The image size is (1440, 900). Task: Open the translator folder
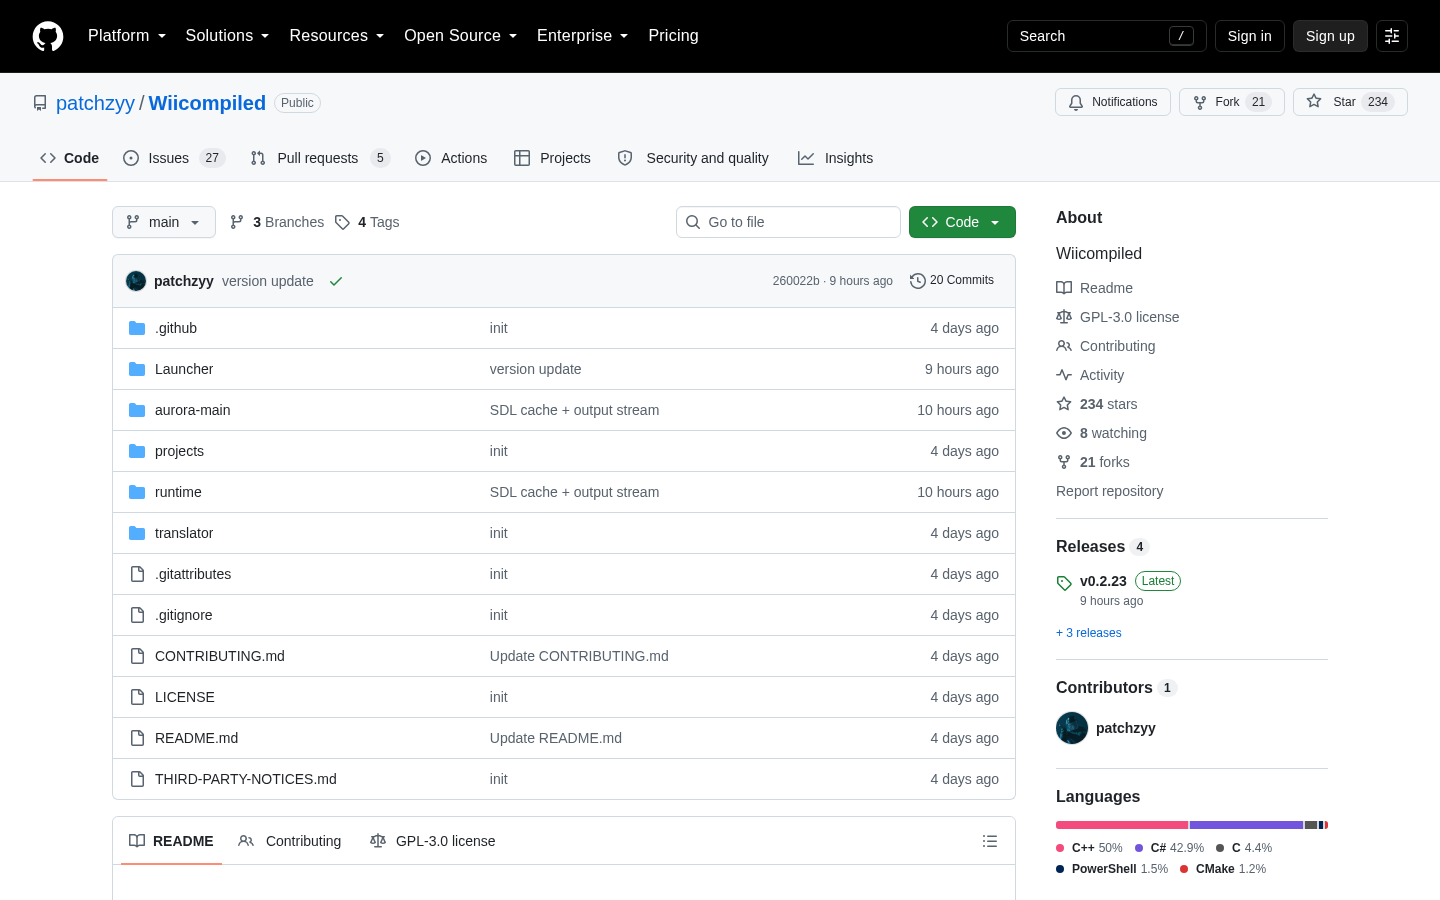pos(184,533)
